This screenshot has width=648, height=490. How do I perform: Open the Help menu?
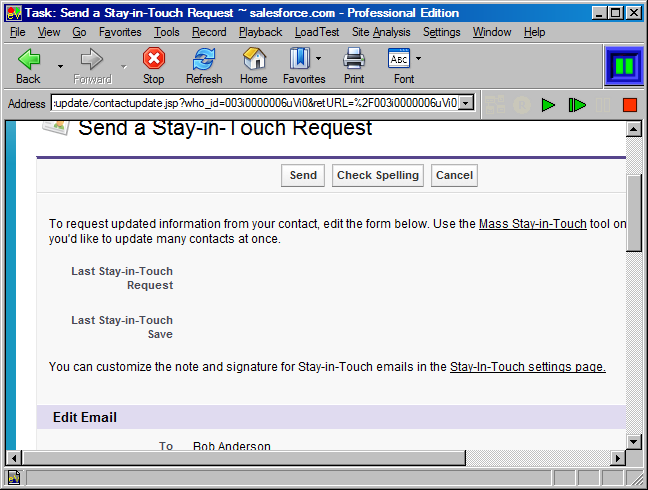[x=534, y=32]
